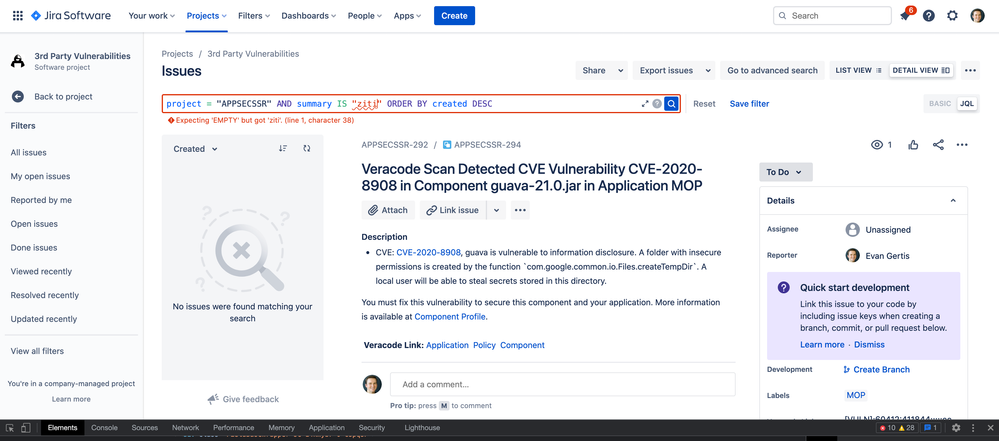Reset the search query
The width and height of the screenshot is (999, 441).
coord(704,103)
